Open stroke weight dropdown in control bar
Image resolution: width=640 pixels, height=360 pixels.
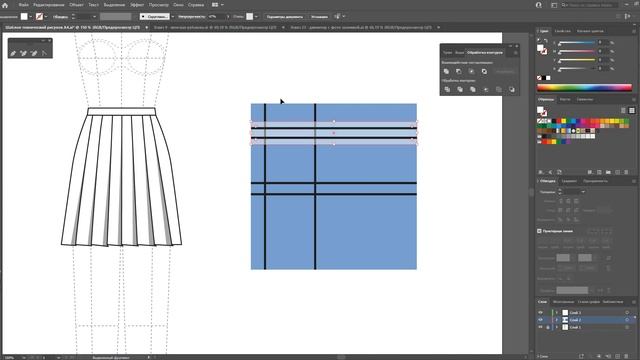click(x=94, y=17)
